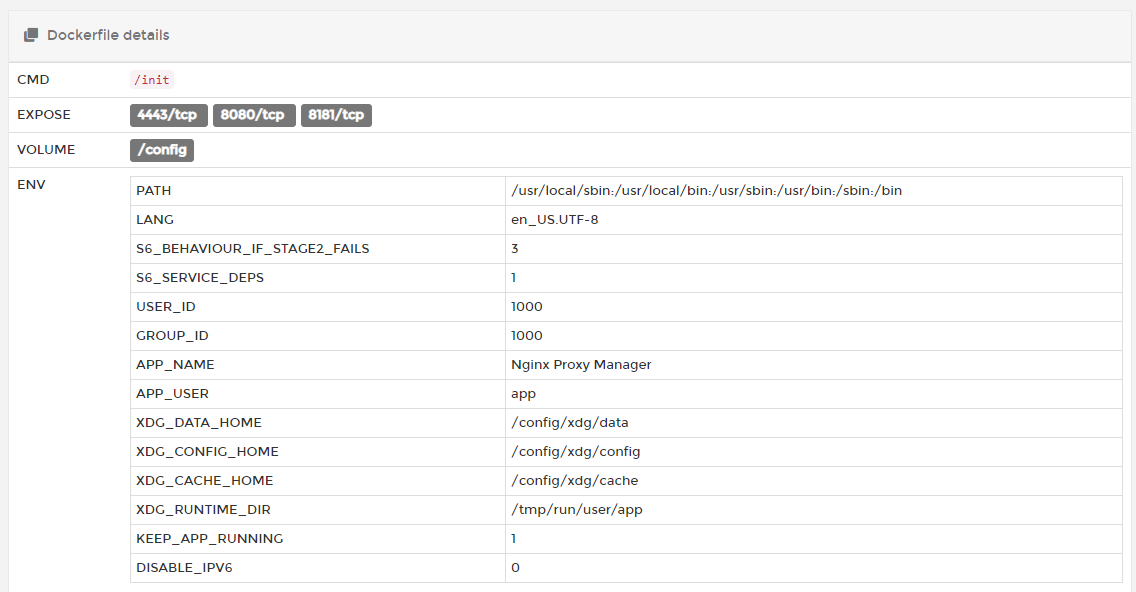Click the GROUP_ID value 1000
The image size is (1136, 592).
527,335
